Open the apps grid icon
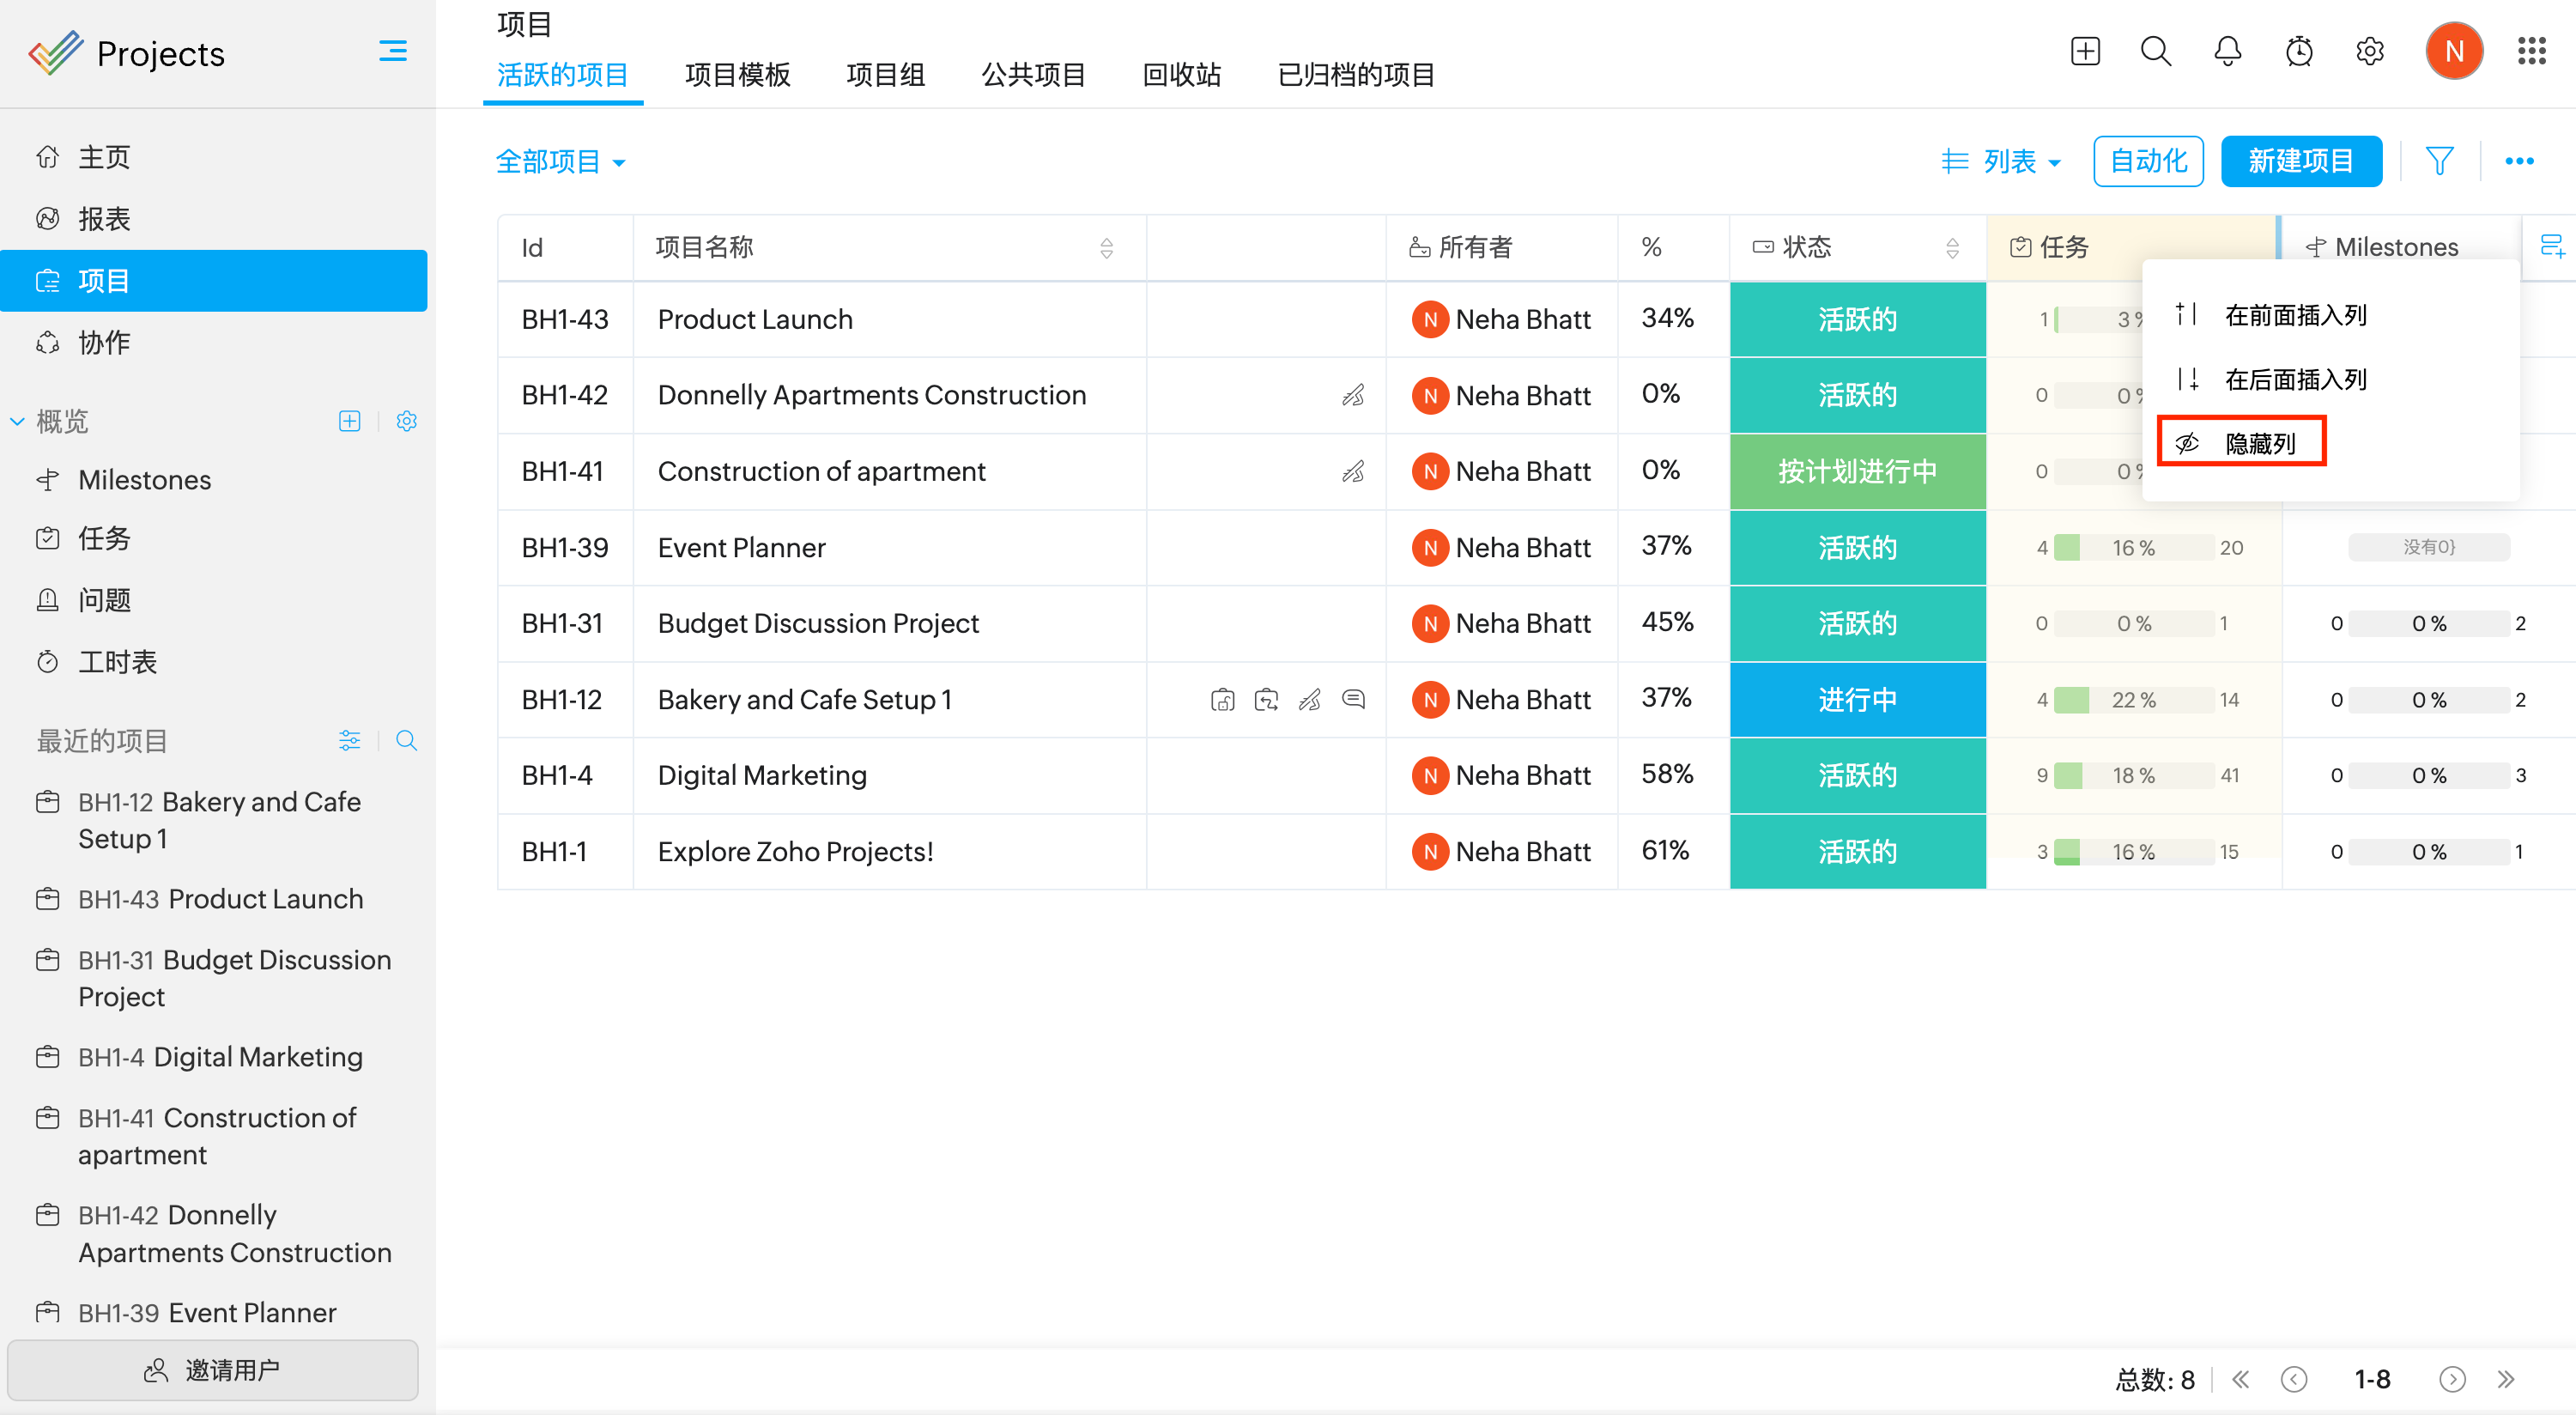This screenshot has width=2576, height=1415. 2531,51
